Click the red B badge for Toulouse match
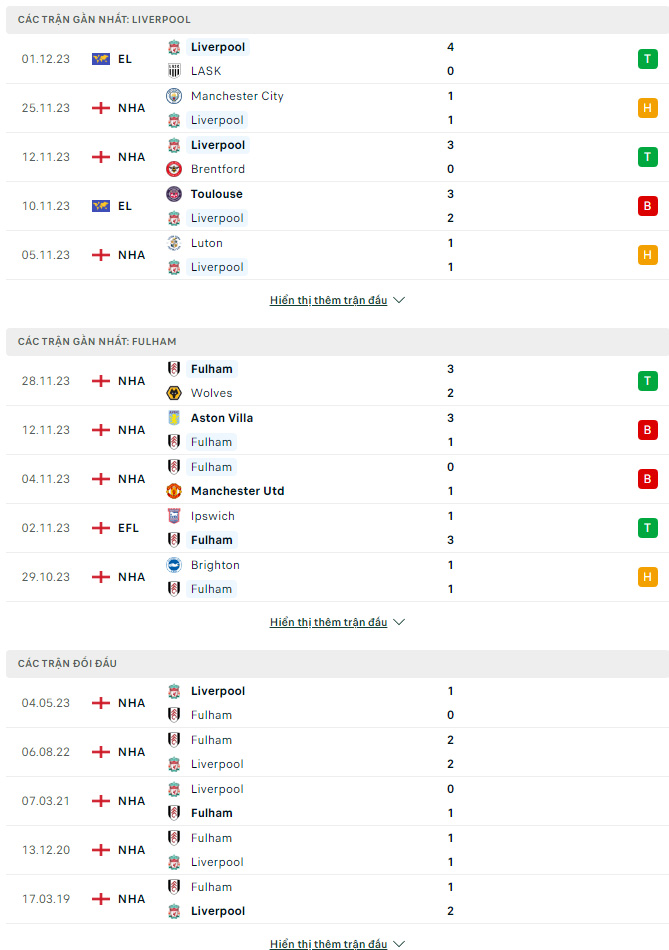Image resolution: width=669 pixels, height=950 pixels. (647, 206)
